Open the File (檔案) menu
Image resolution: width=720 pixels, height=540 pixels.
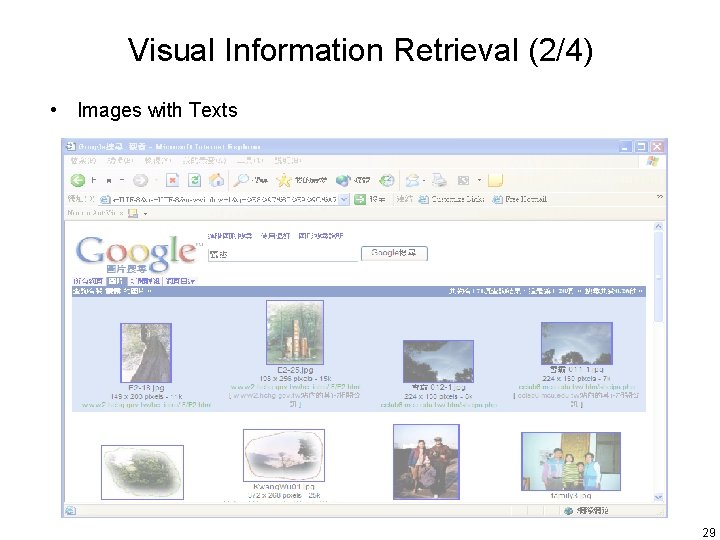coord(83,161)
